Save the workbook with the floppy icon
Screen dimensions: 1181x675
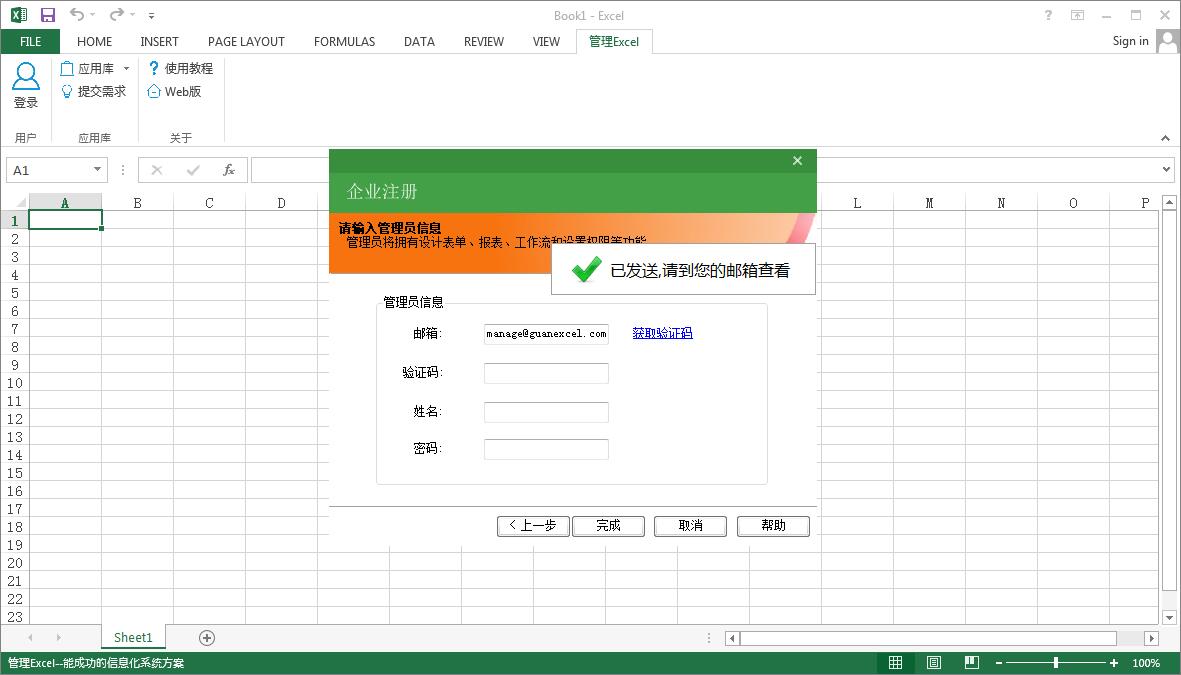(47, 15)
